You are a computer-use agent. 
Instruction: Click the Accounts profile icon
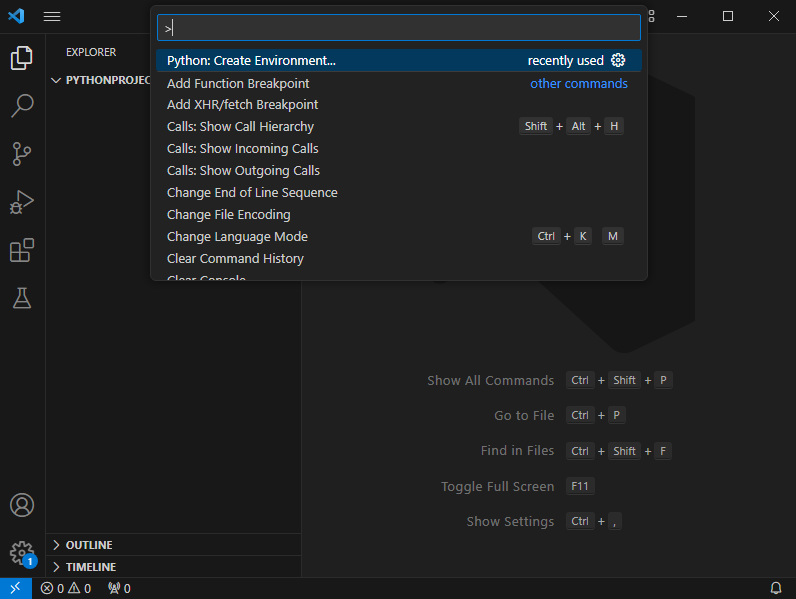[22, 505]
